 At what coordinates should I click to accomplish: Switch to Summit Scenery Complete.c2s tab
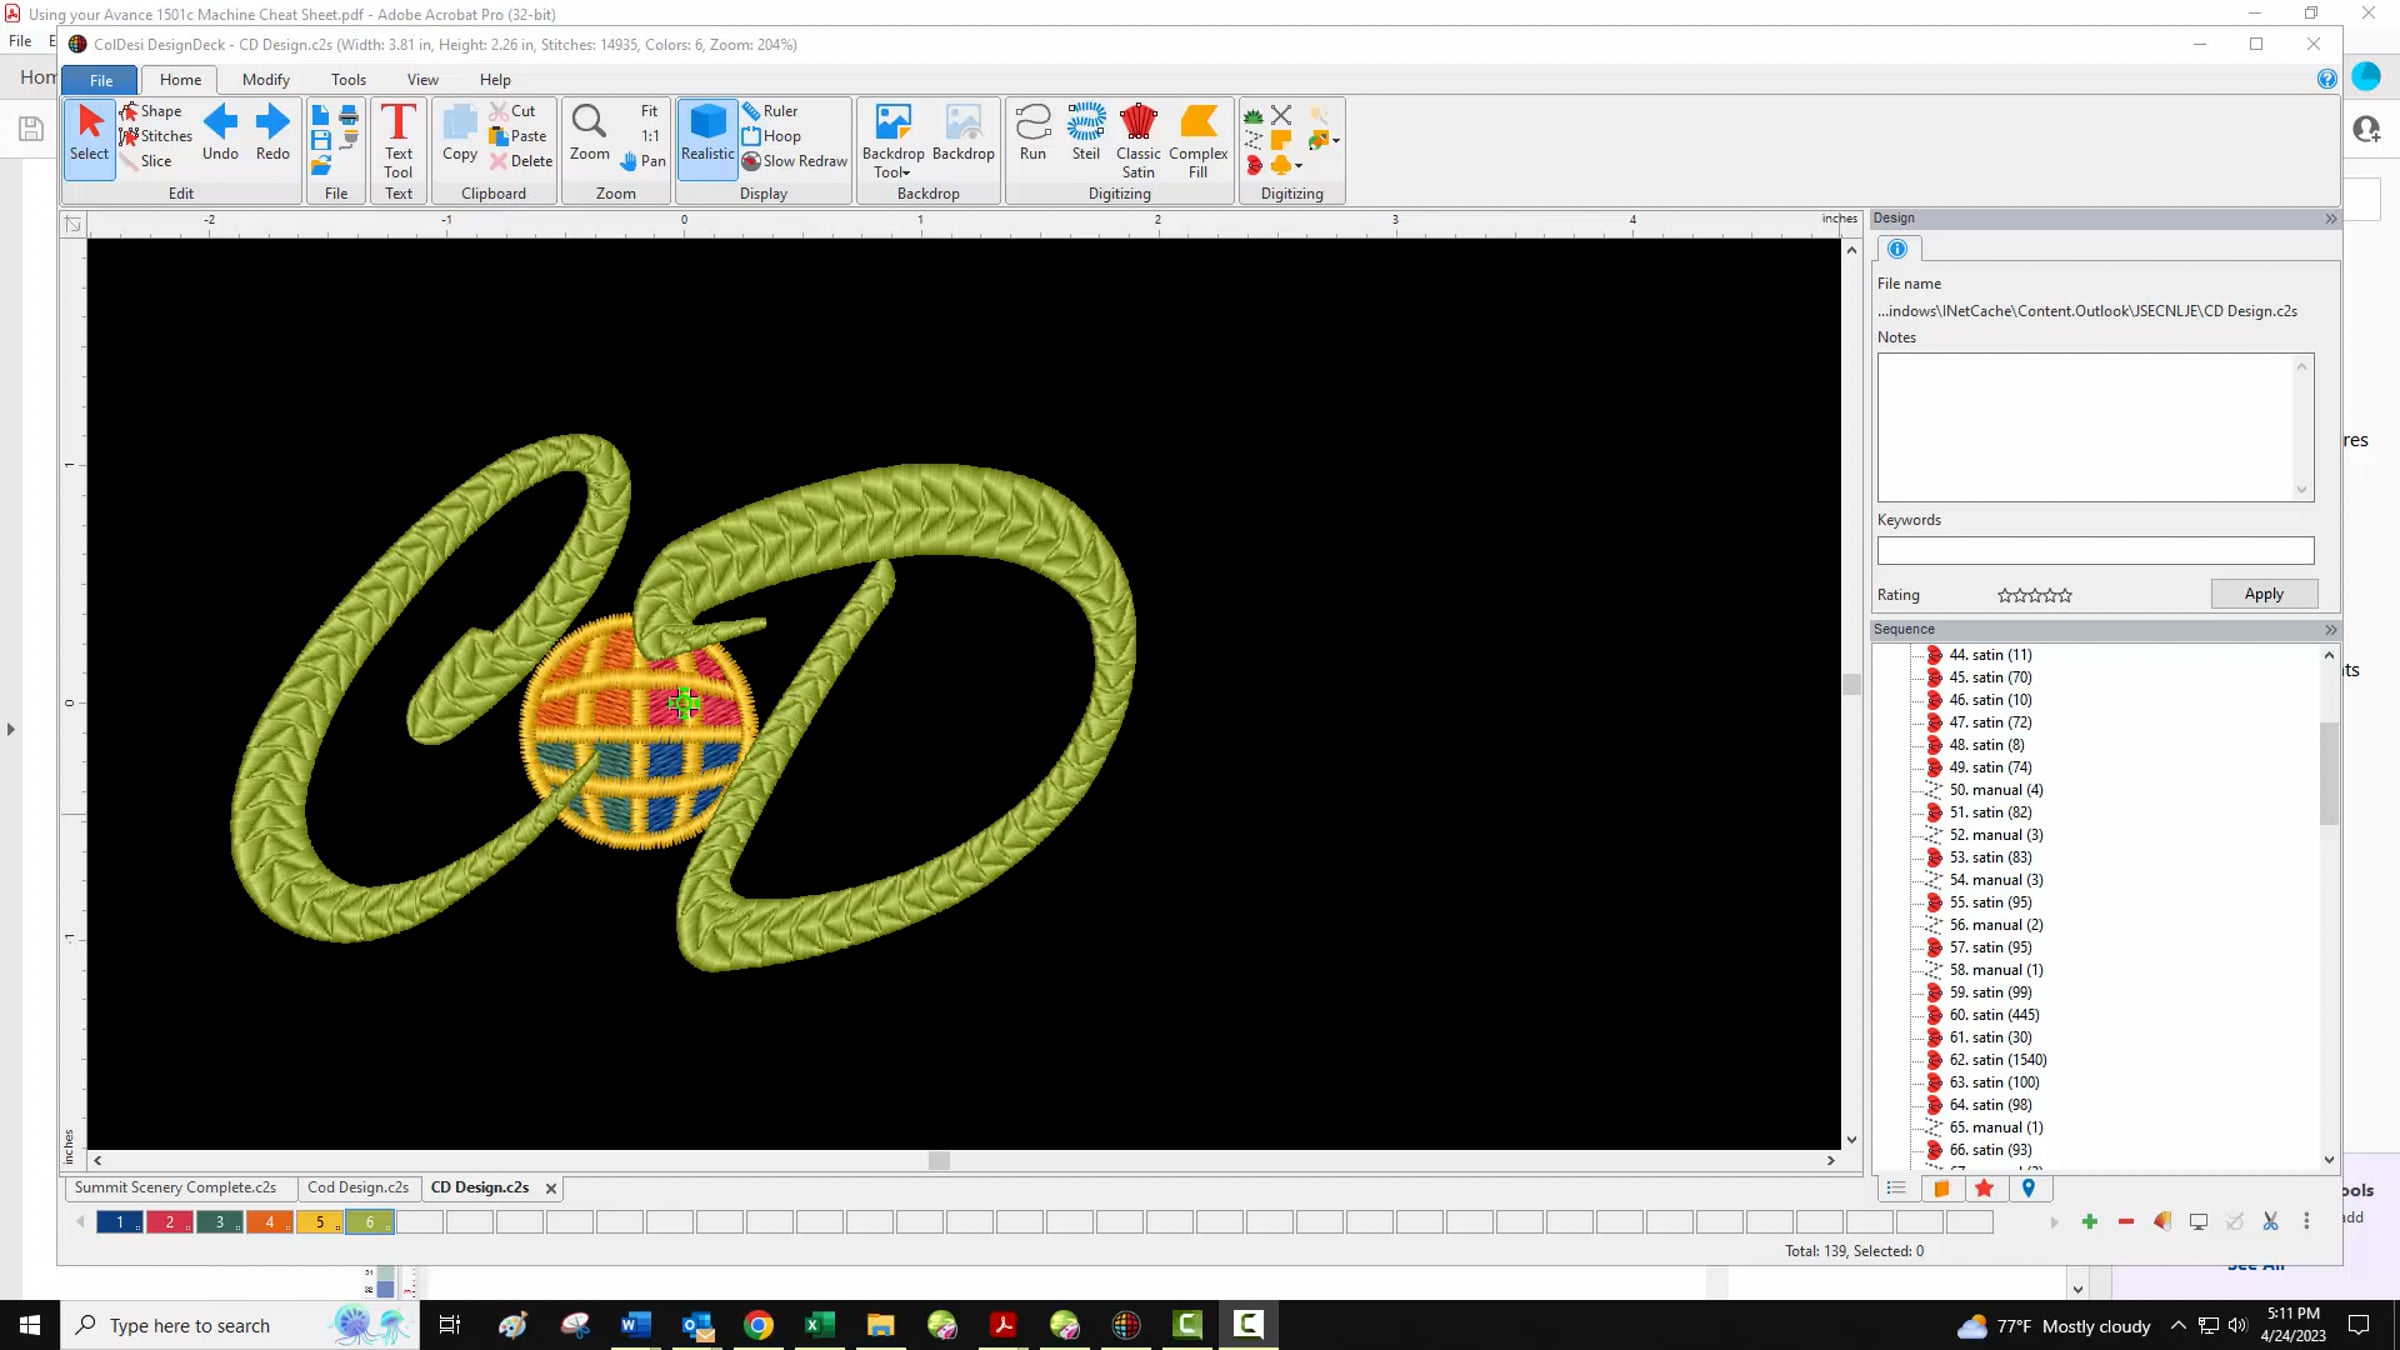coord(175,1187)
